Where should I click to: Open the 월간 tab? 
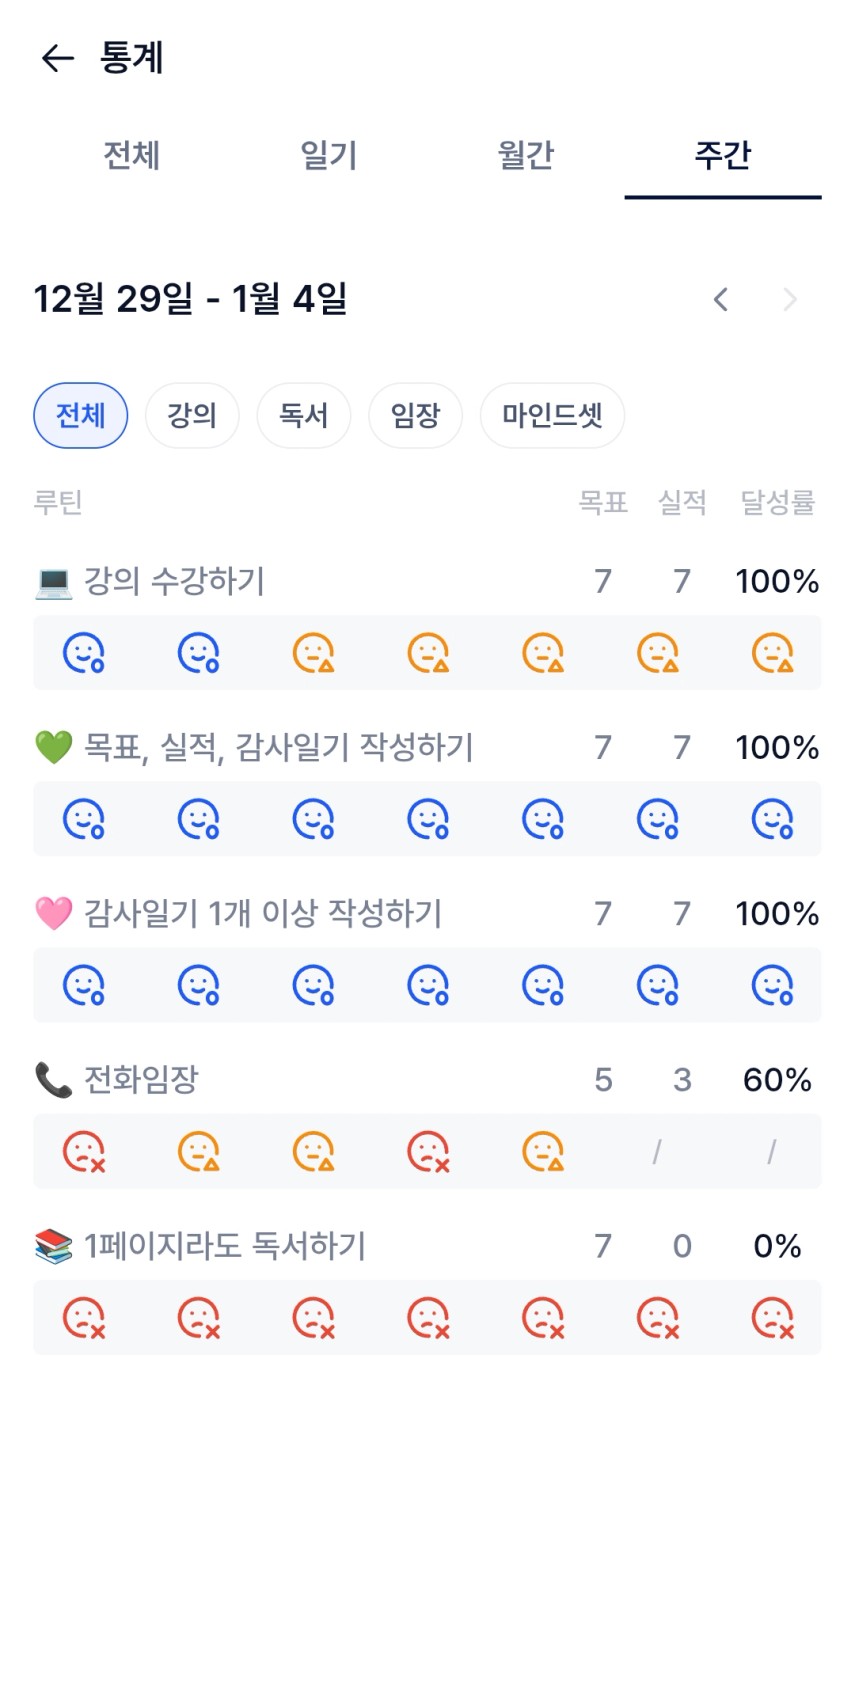point(525,156)
